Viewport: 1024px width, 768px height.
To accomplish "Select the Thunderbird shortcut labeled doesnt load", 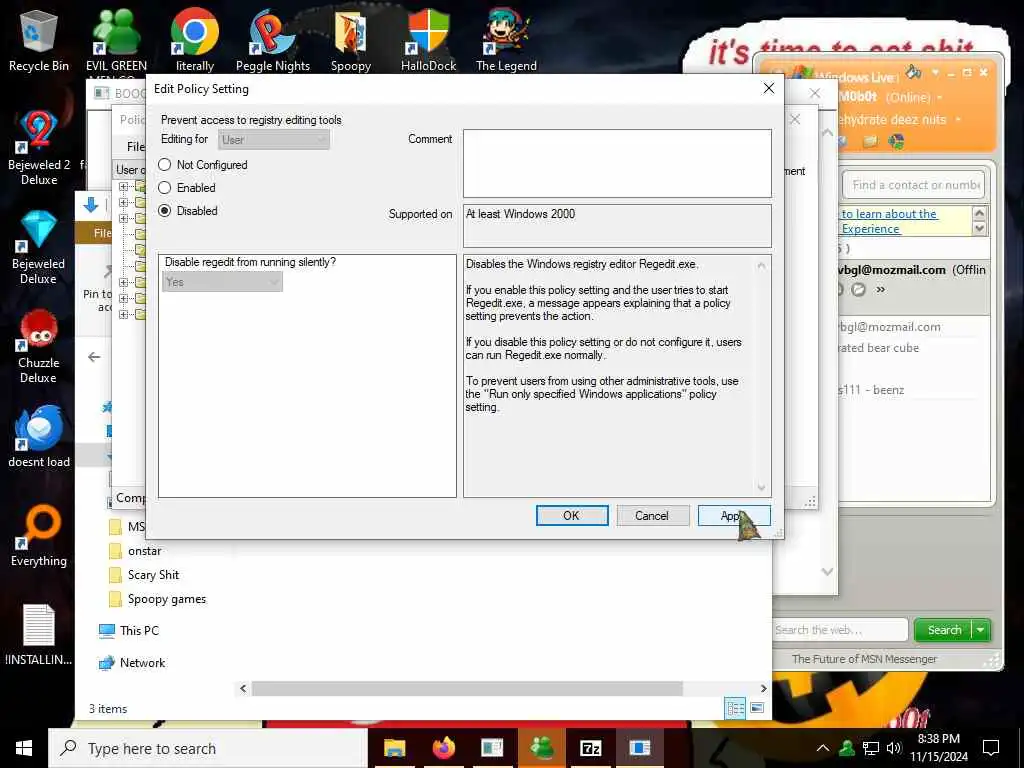I will pos(39,436).
